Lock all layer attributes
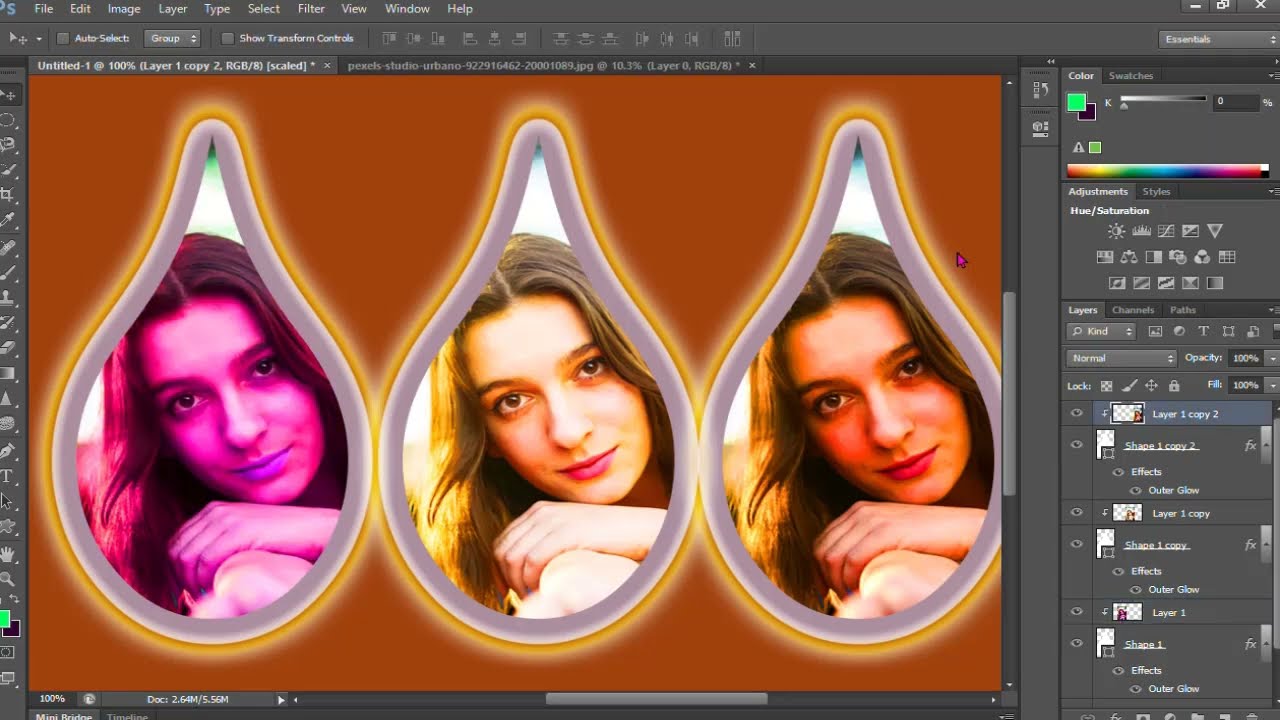 tap(1174, 385)
